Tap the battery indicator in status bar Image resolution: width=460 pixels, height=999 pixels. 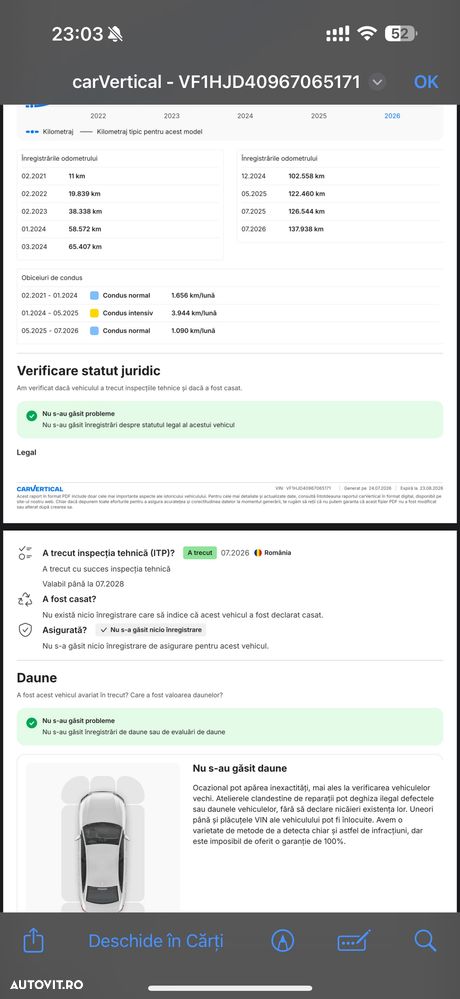[x=401, y=34]
